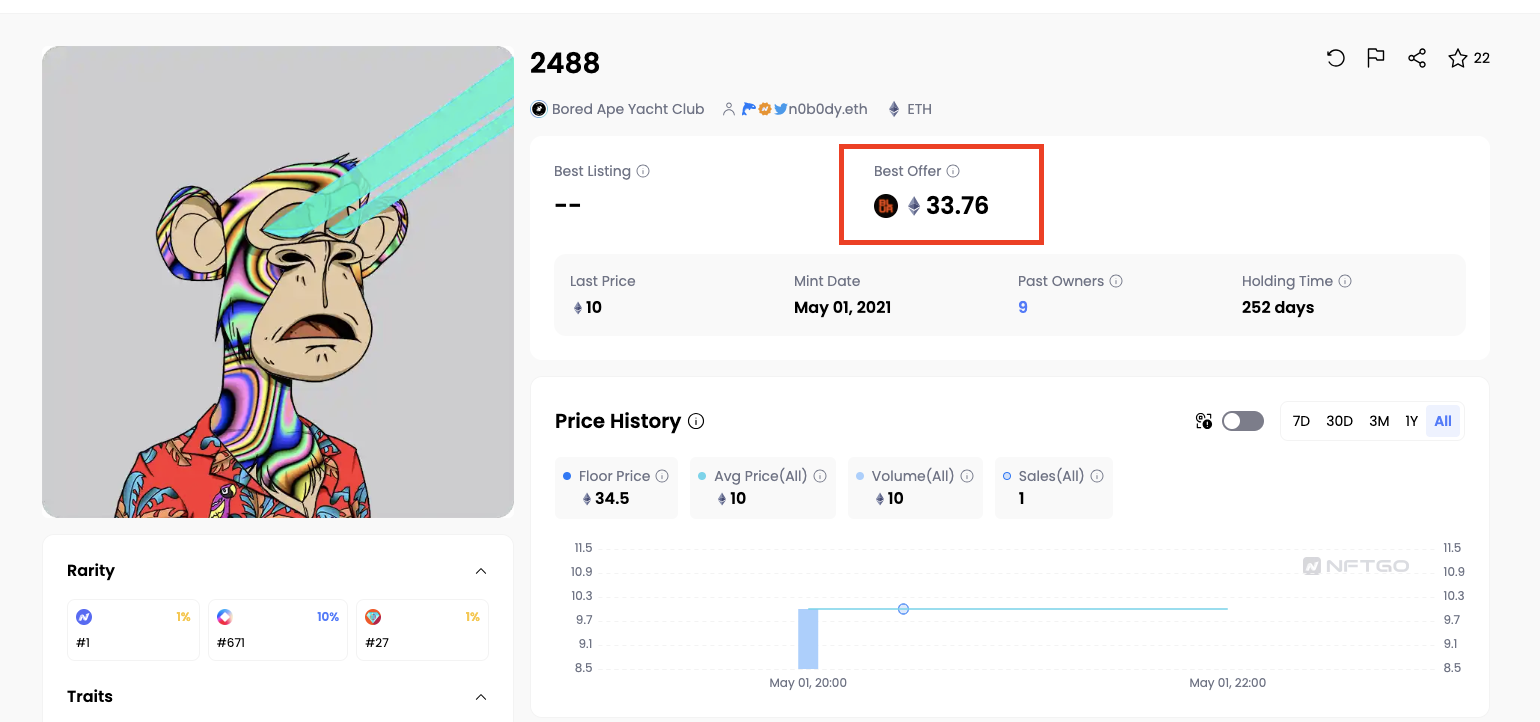Click the Best Offer value 33.76
The width and height of the screenshot is (1540, 722).
click(957, 206)
